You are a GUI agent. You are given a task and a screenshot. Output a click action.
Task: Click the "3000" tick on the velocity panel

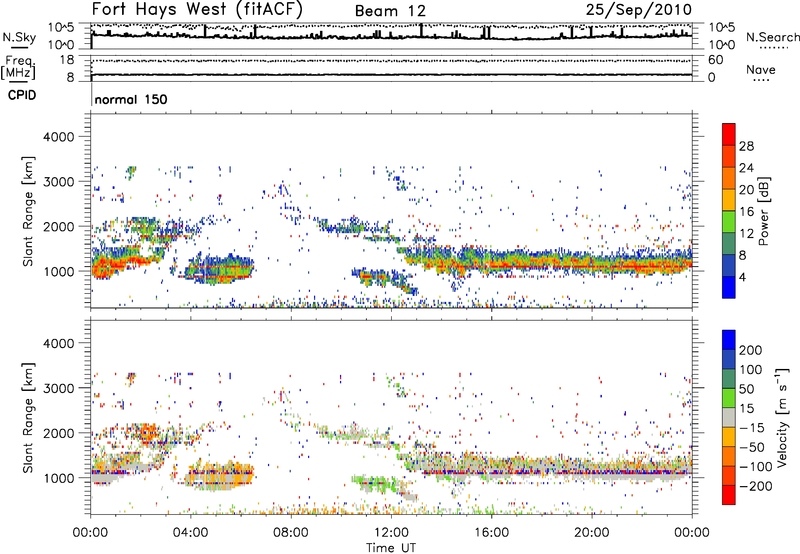(x=59, y=388)
